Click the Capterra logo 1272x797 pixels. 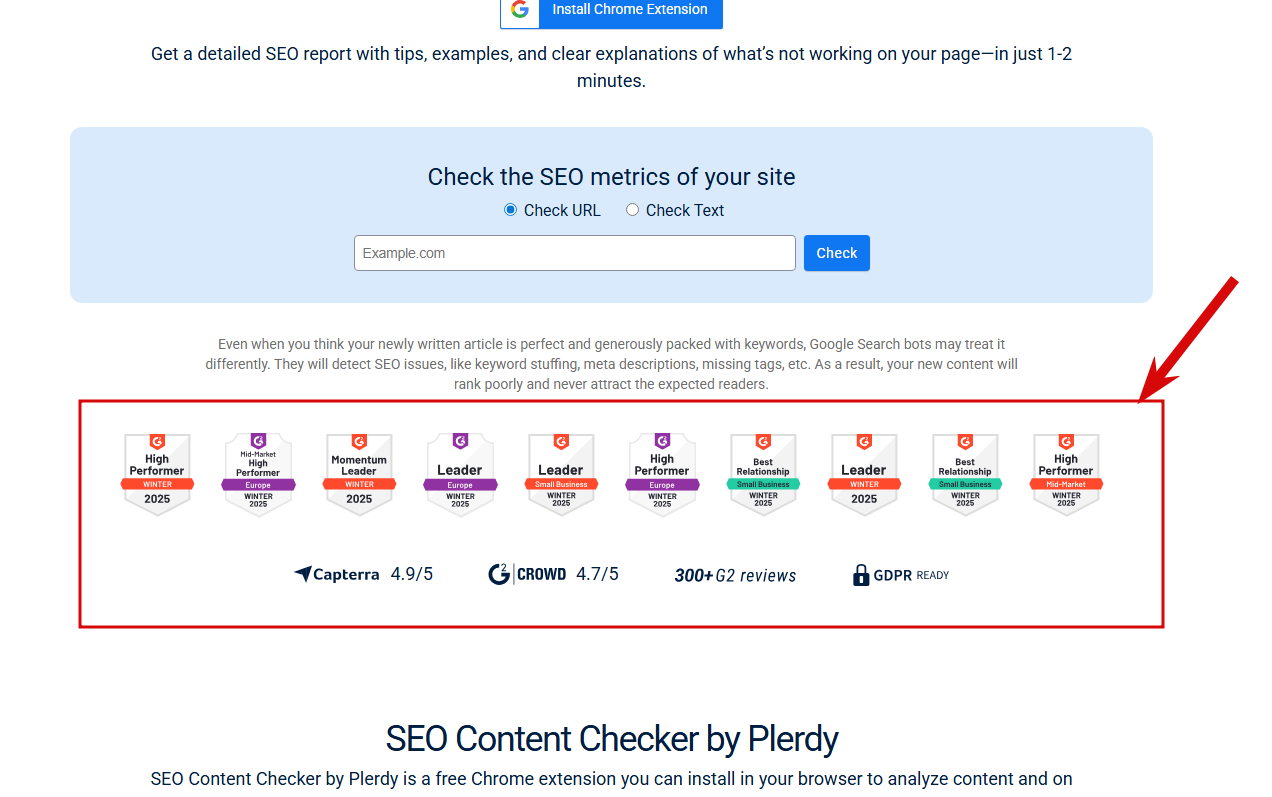[337, 574]
